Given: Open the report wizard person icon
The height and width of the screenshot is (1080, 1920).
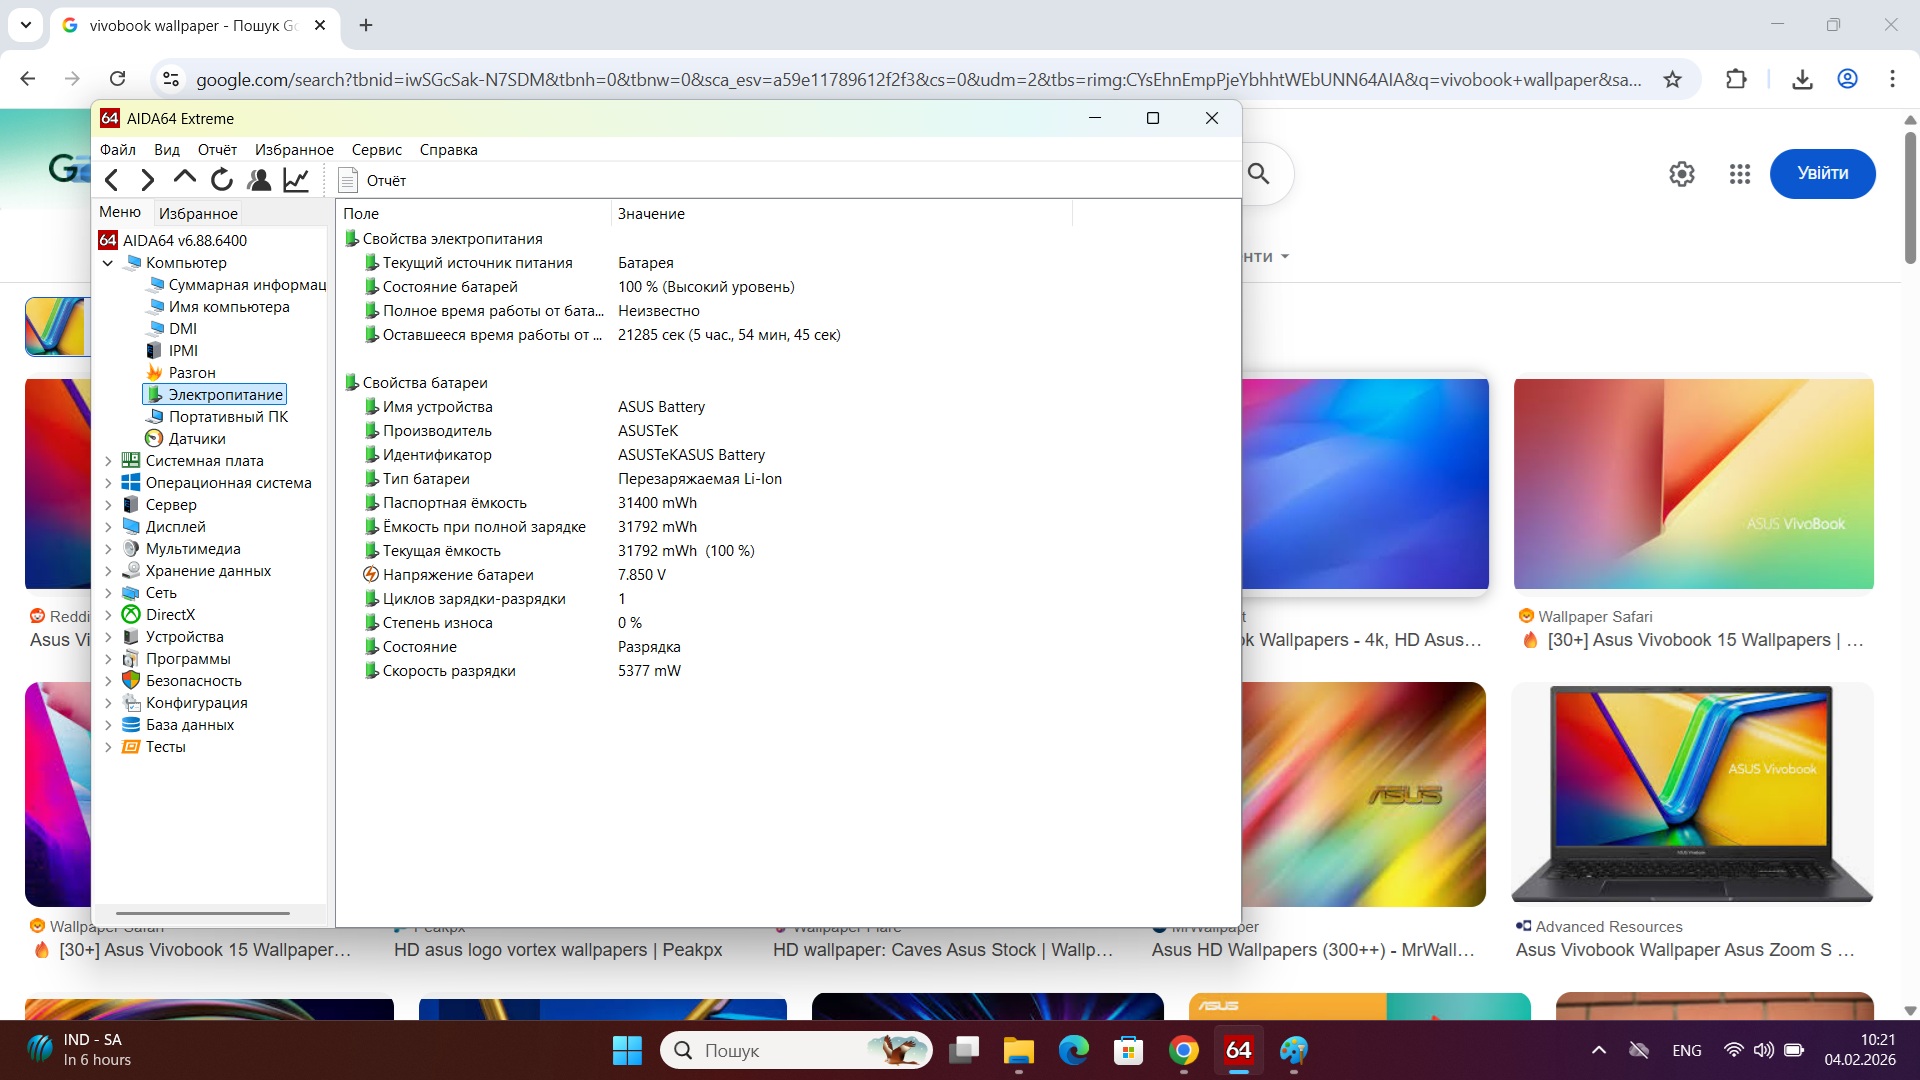Looking at the screenshot, I should pos(259,180).
